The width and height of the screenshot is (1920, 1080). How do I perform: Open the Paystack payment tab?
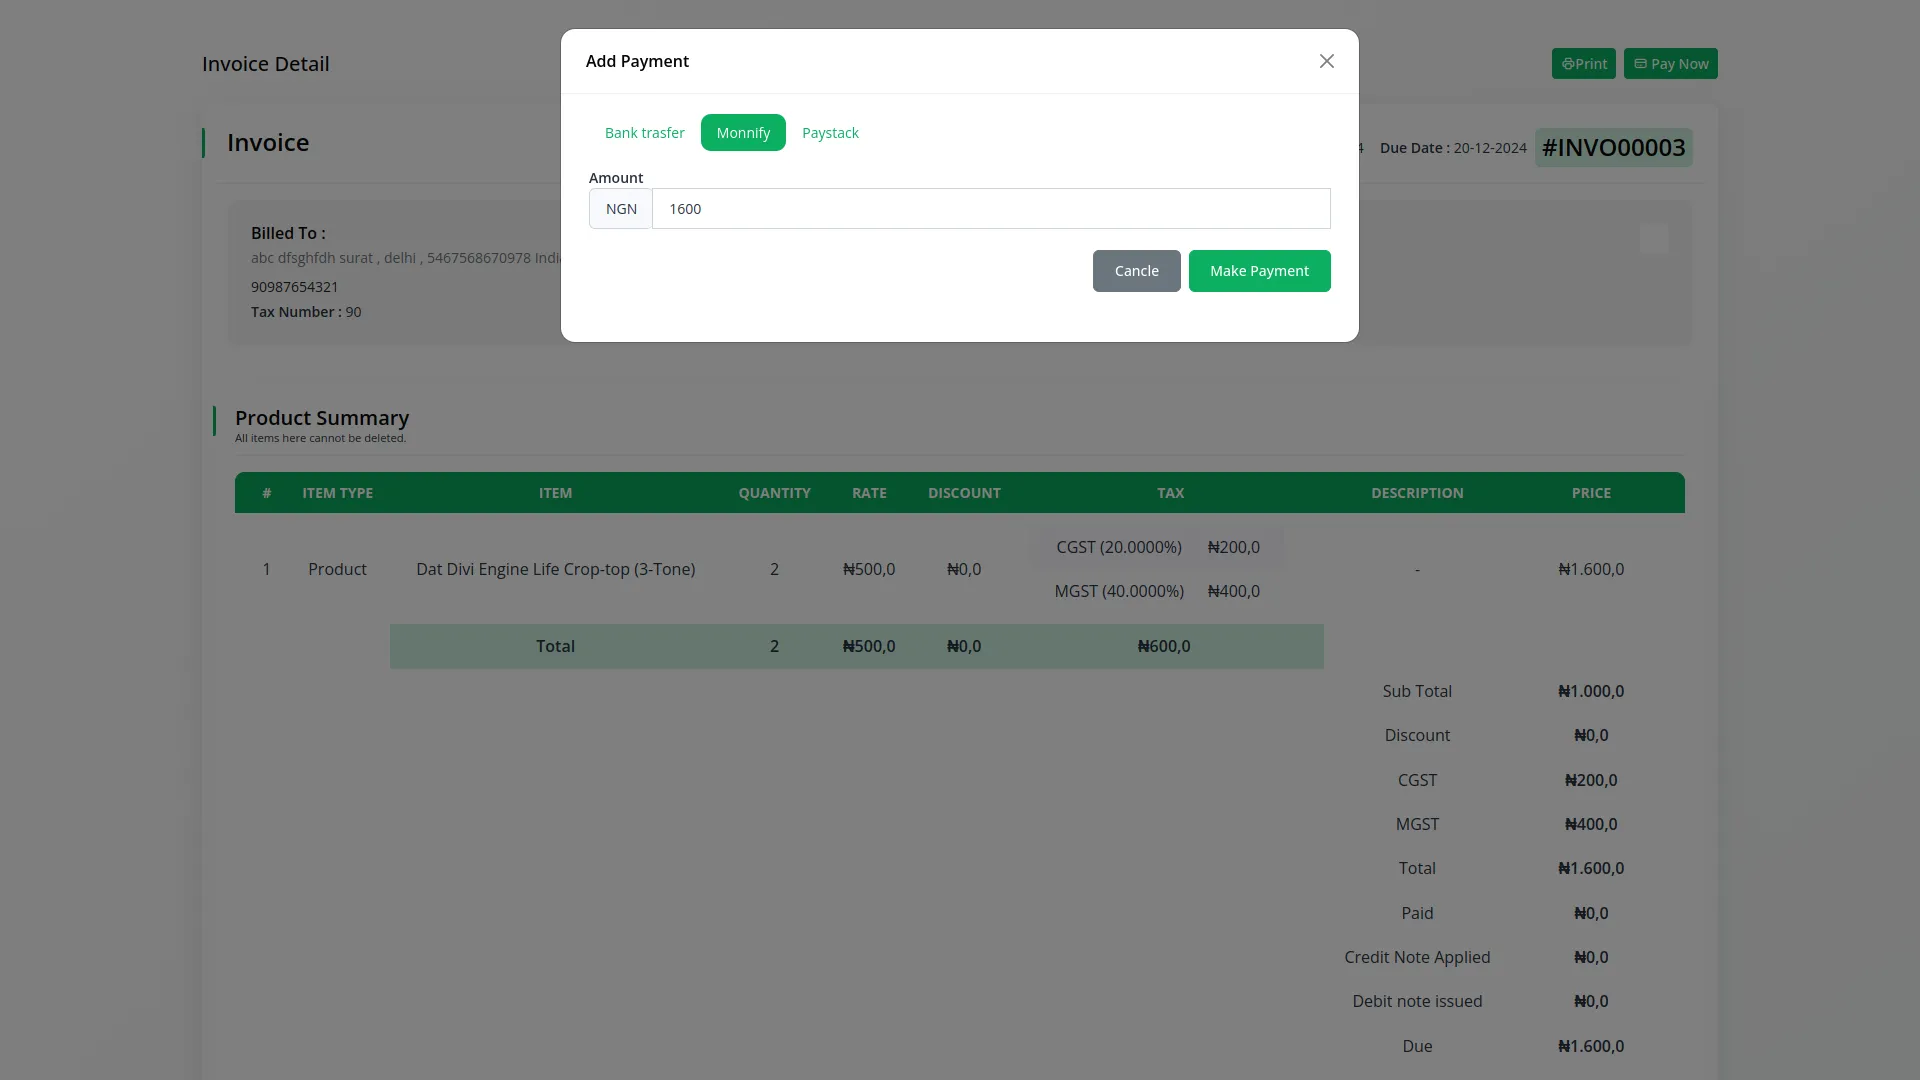(830, 133)
